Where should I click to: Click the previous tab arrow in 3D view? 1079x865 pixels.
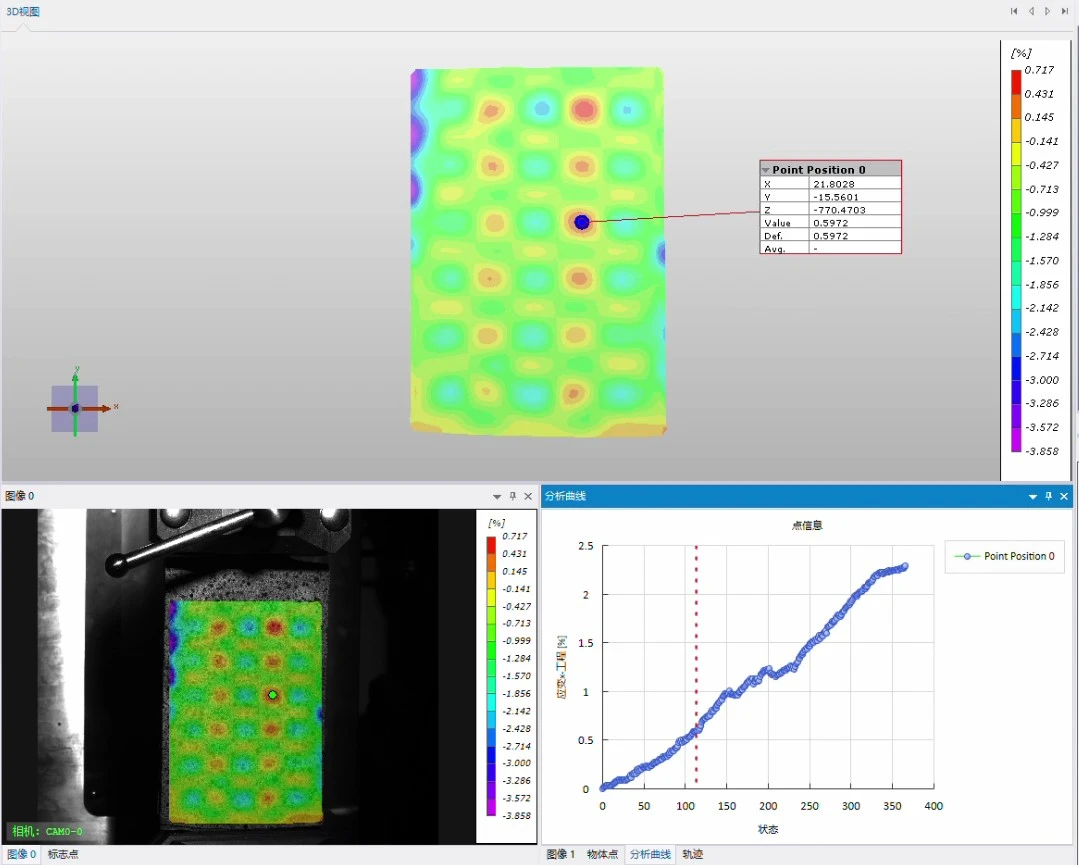[x=1031, y=11]
